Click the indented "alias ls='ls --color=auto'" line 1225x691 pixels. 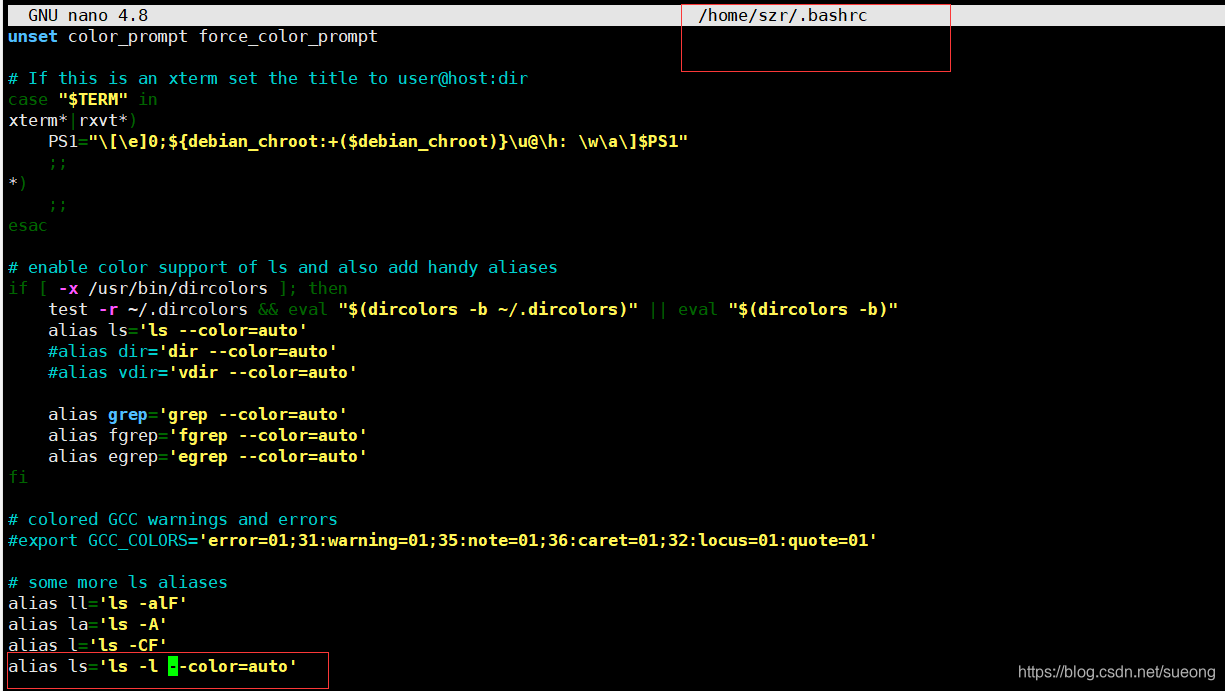coord(178,330)
